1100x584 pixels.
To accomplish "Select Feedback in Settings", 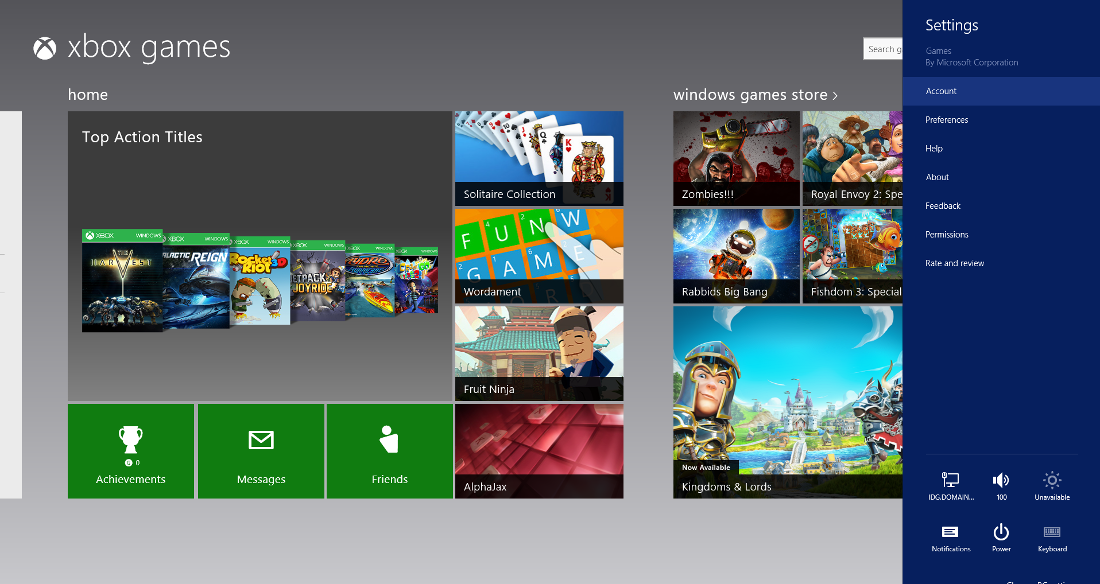I will 943,206.
